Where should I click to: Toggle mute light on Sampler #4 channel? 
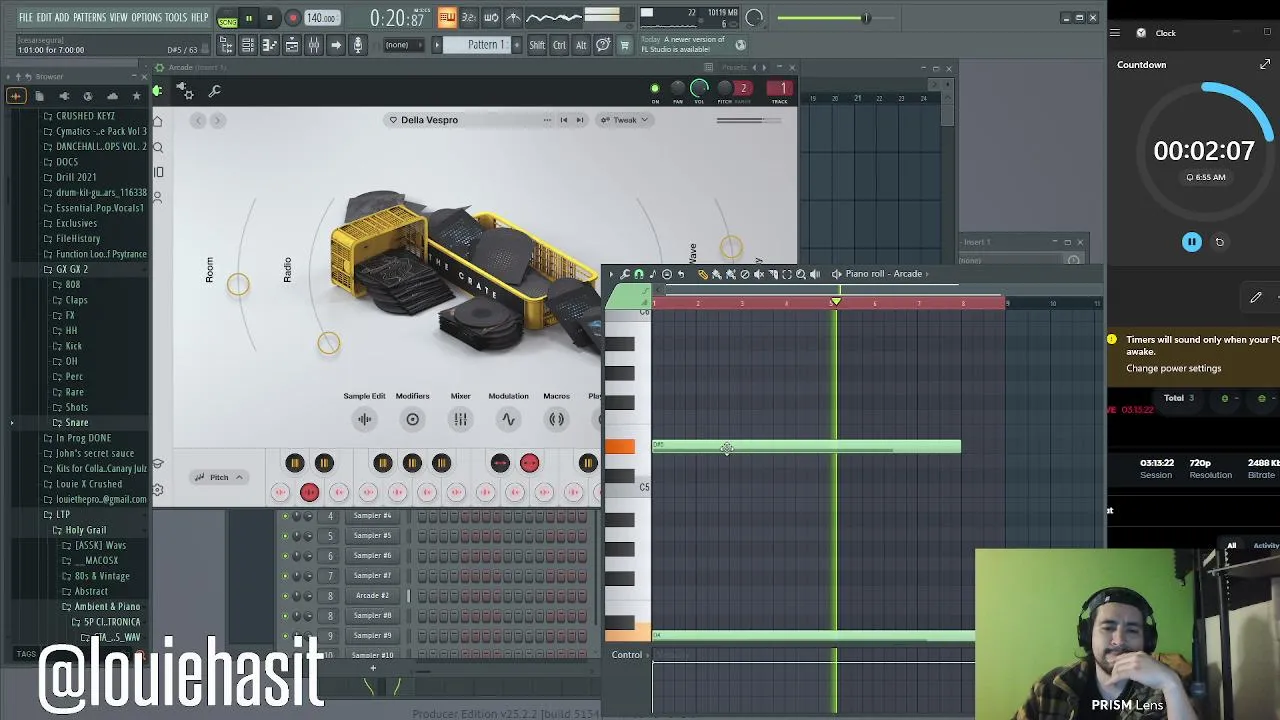coord(285,516)
